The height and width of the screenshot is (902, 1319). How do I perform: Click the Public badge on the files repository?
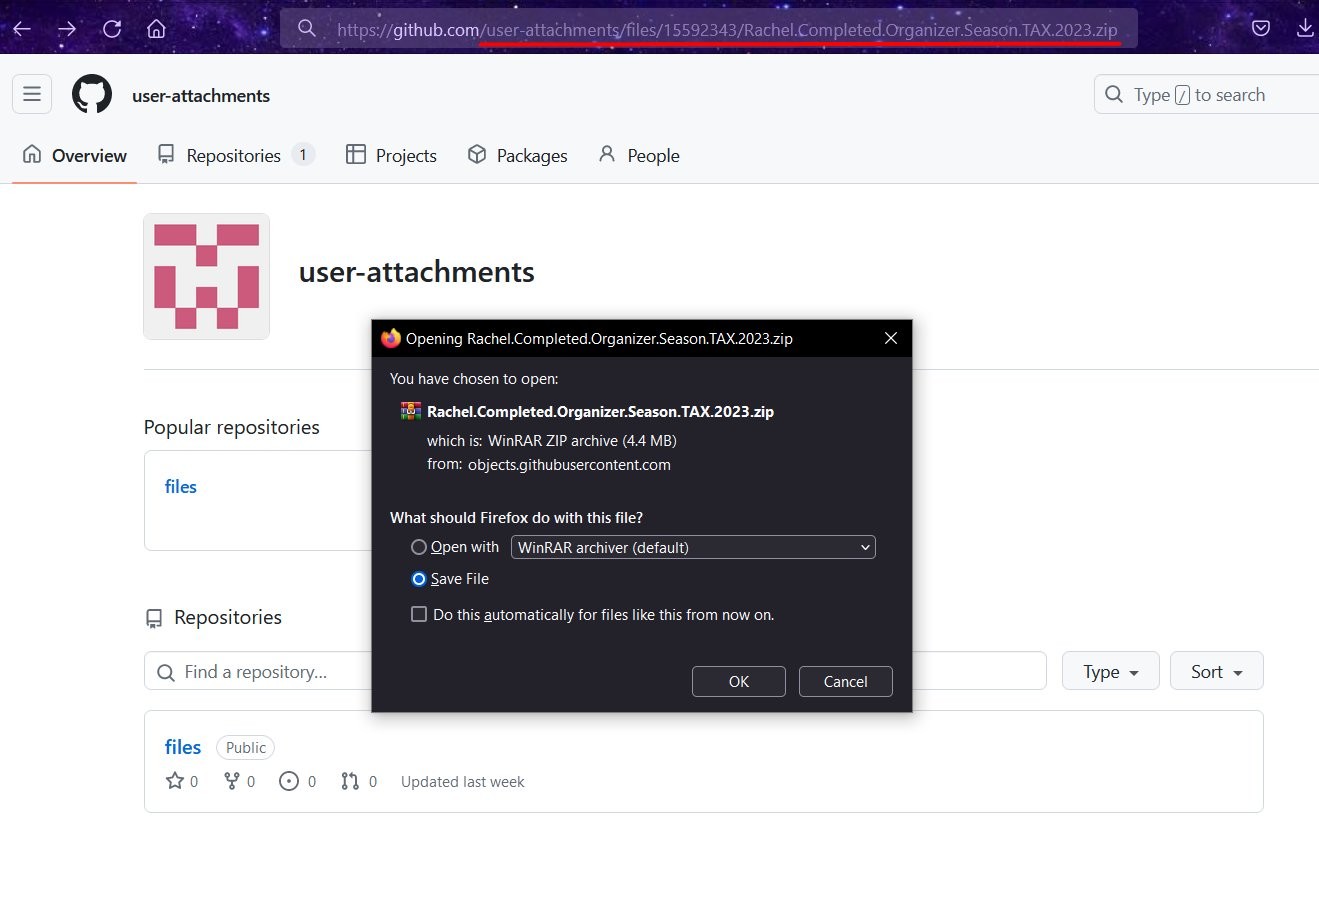point(246,747)
